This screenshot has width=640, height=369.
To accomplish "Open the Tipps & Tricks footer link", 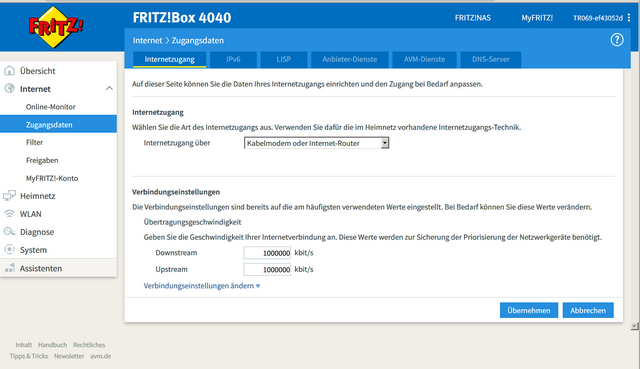I will [x=29, y=356].
